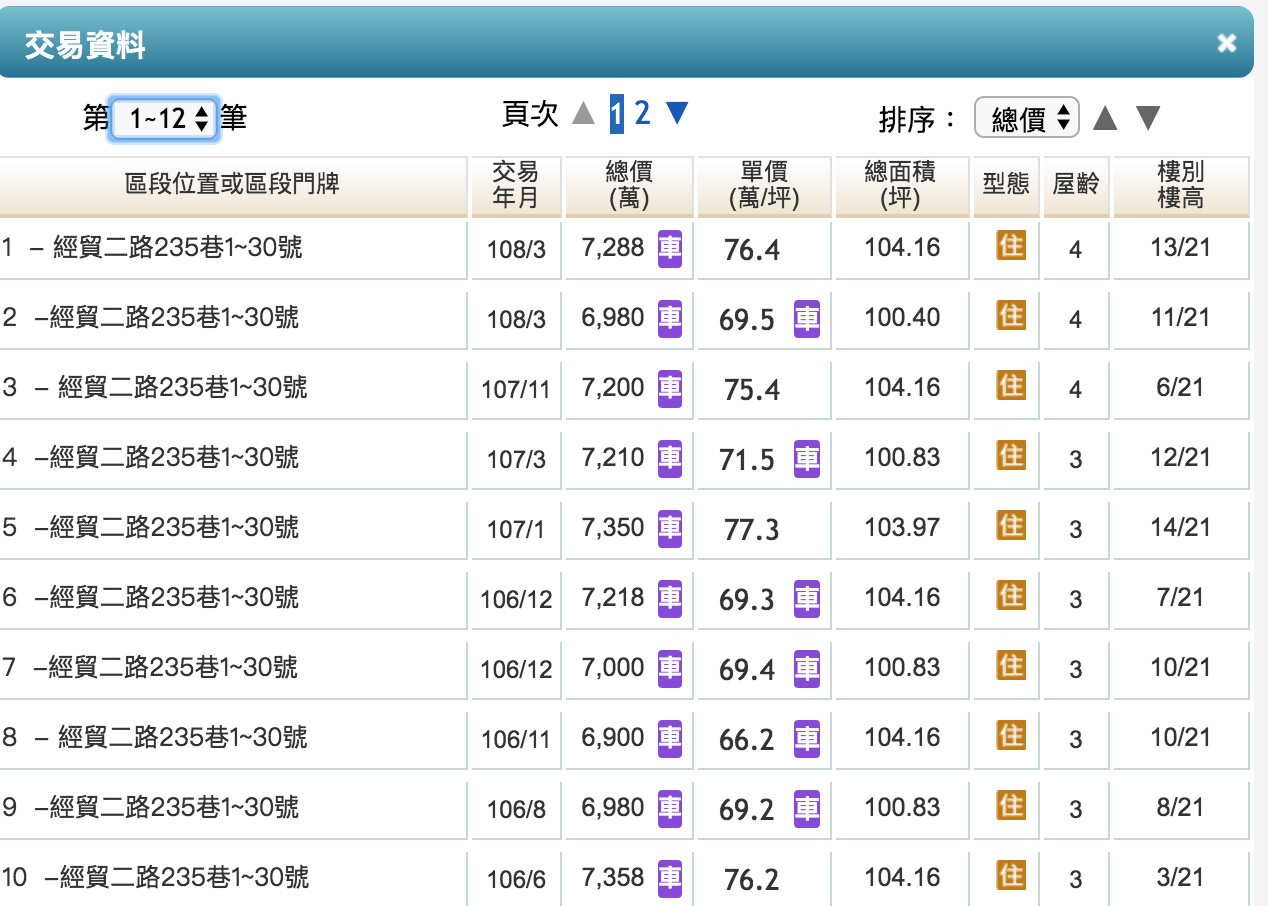Click the floor value 13/21
1268x906 pixels.
pyautogui.click(x=1180, y=248)
